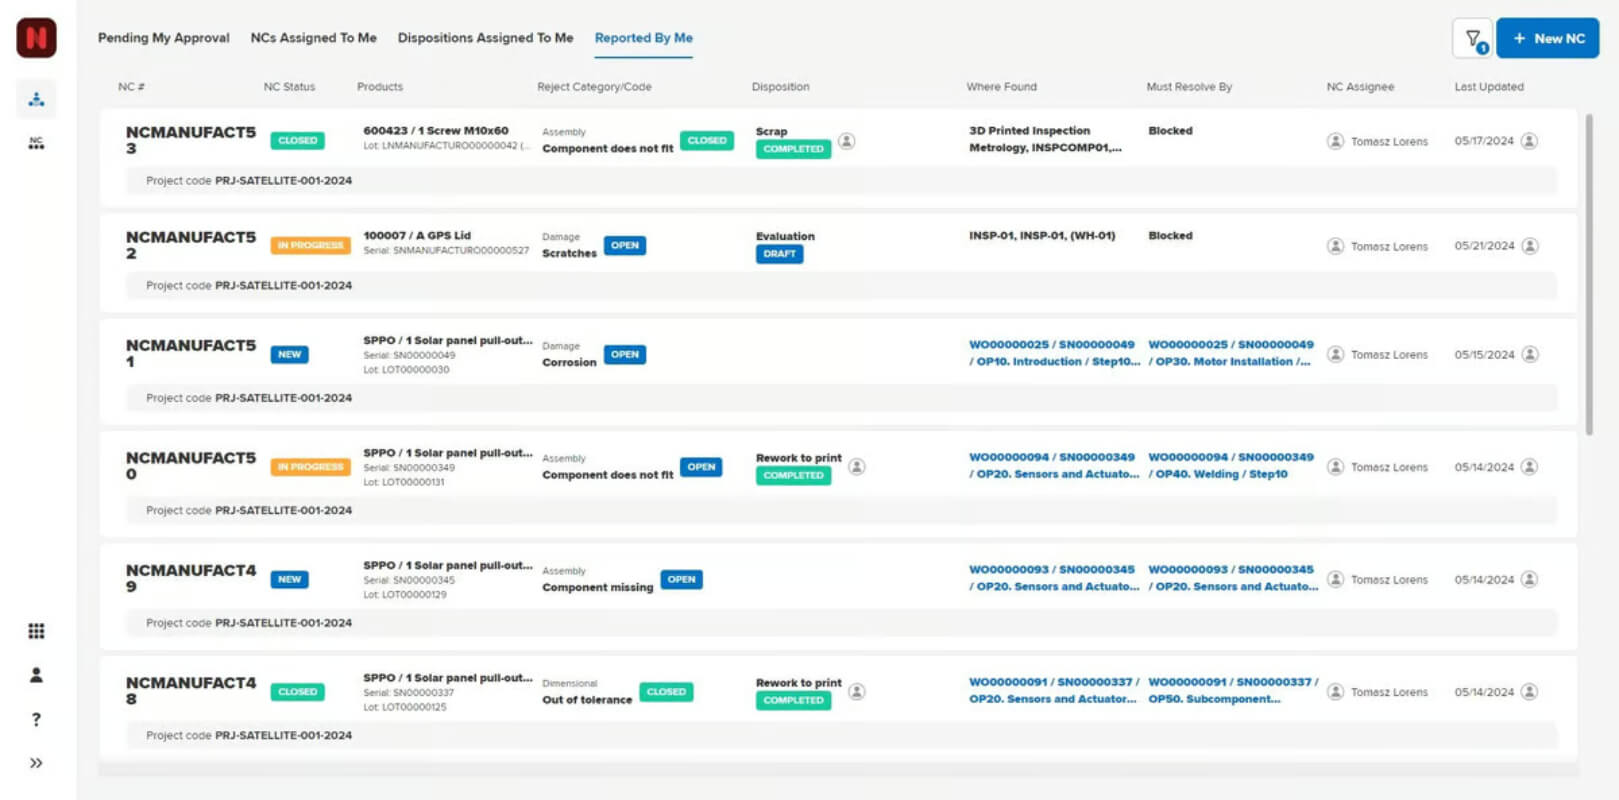Switch to Dispositions Assigned To Me tab
The width and height of the screenshot is (1619, 800).
click(485, 38)
